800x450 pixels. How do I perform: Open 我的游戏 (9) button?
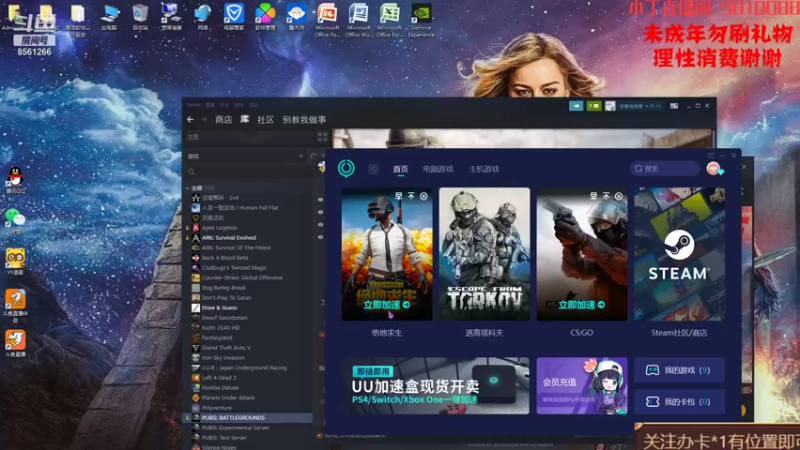tap(679, 370)
